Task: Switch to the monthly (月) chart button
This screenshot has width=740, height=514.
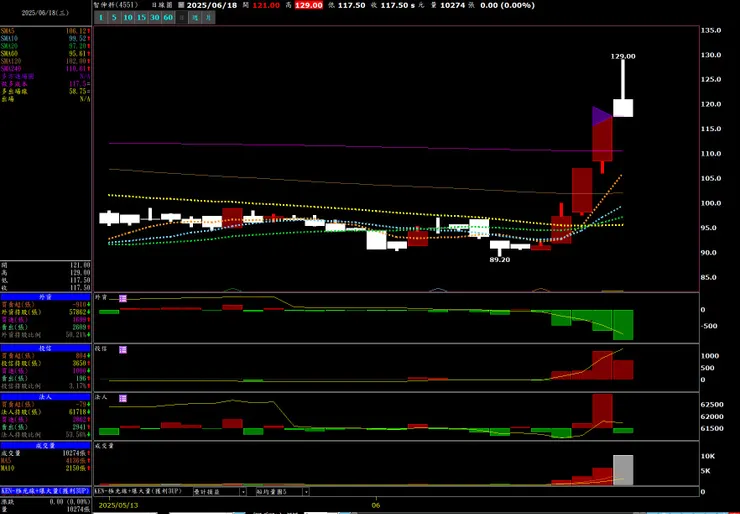Action: coord(209,18)
